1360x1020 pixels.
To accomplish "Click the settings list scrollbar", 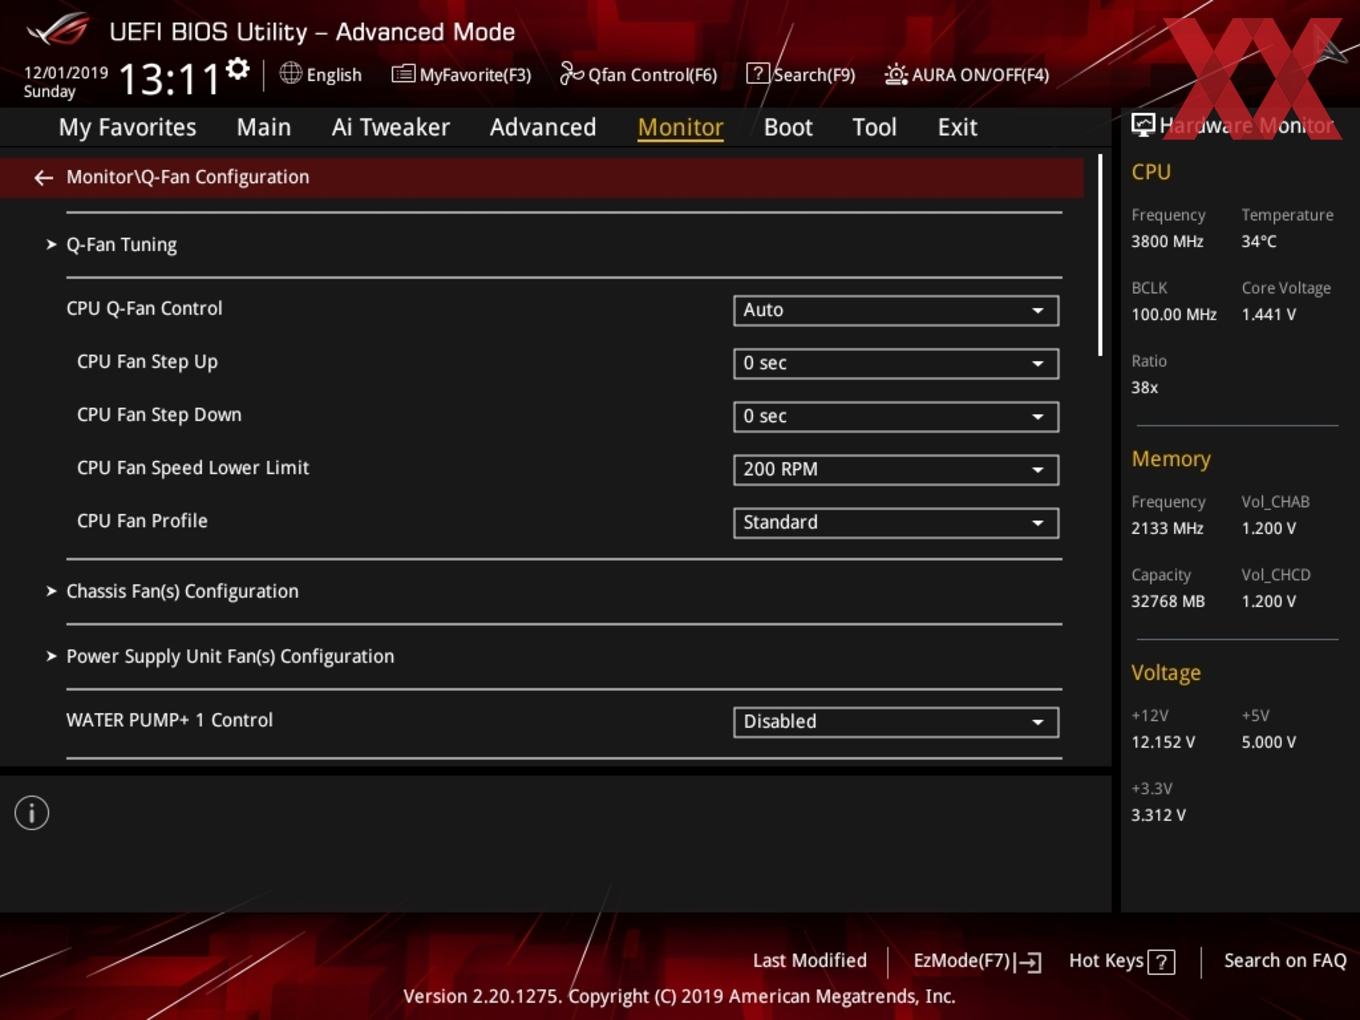I will coord(1100,255).
